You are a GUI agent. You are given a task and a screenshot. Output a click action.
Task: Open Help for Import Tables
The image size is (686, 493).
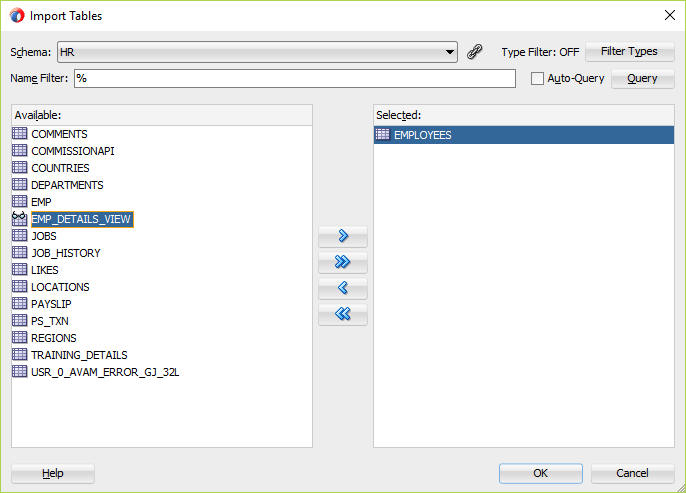pos(53,473)
